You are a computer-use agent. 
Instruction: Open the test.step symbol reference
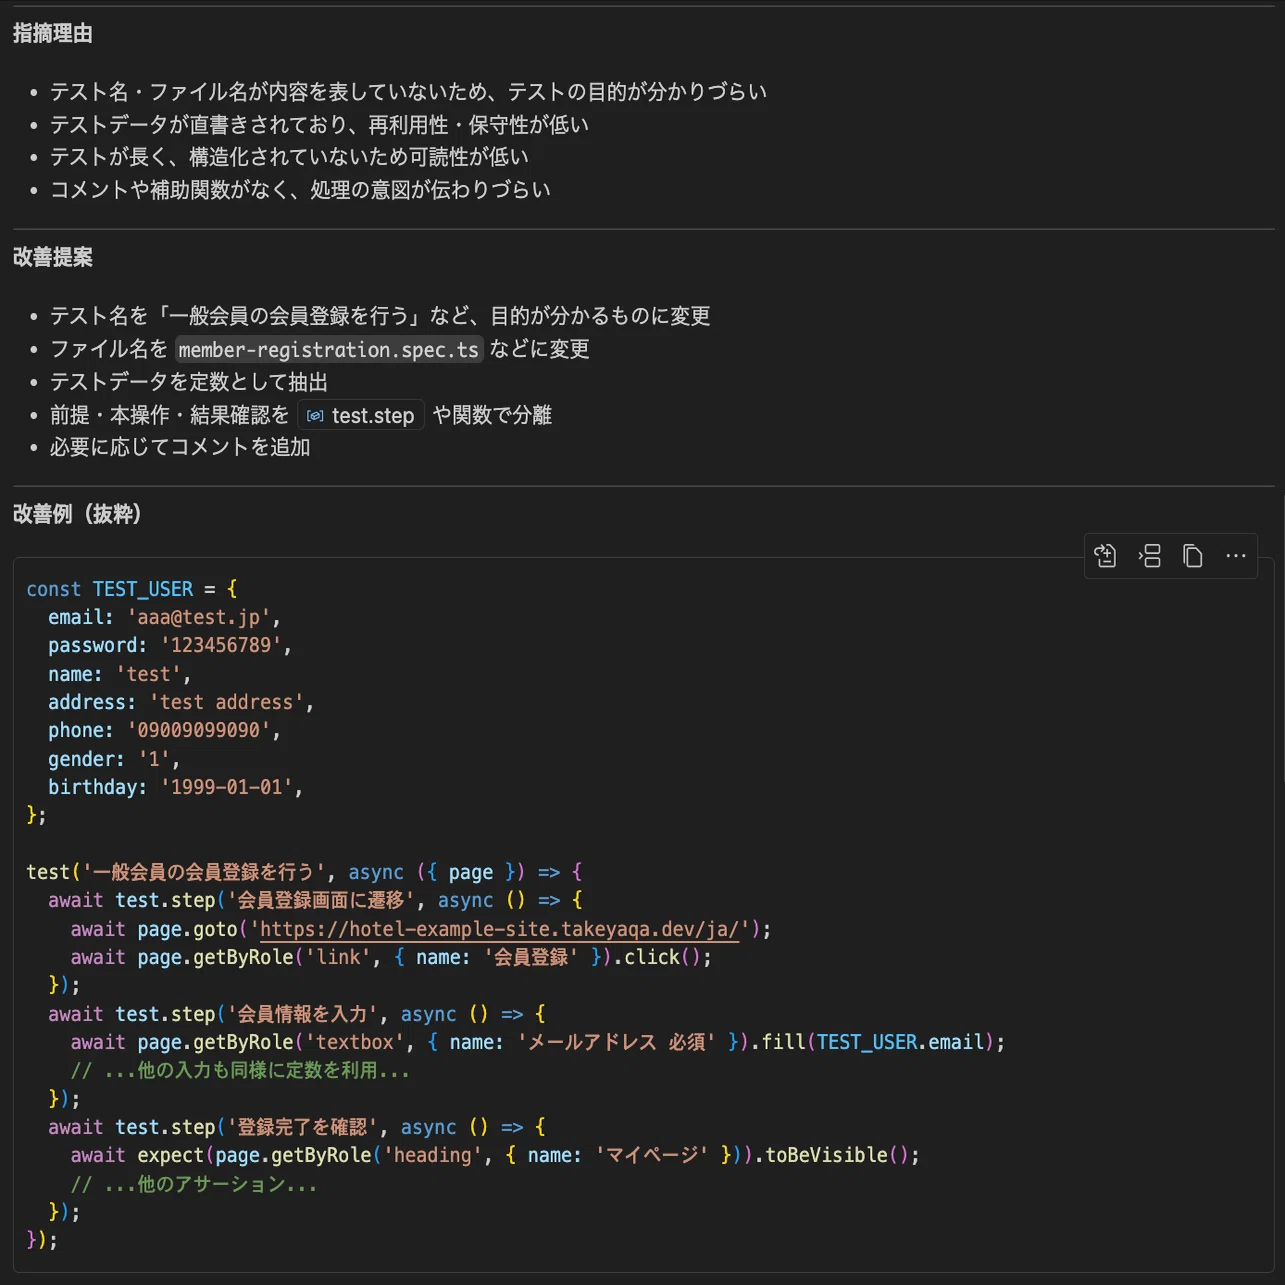pyautogui.click(x=361, y=415)
